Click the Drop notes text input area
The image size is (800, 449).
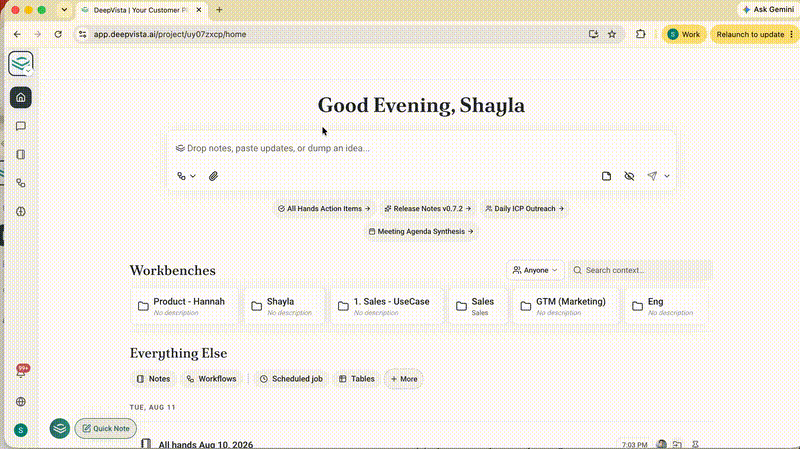point(421,148)
